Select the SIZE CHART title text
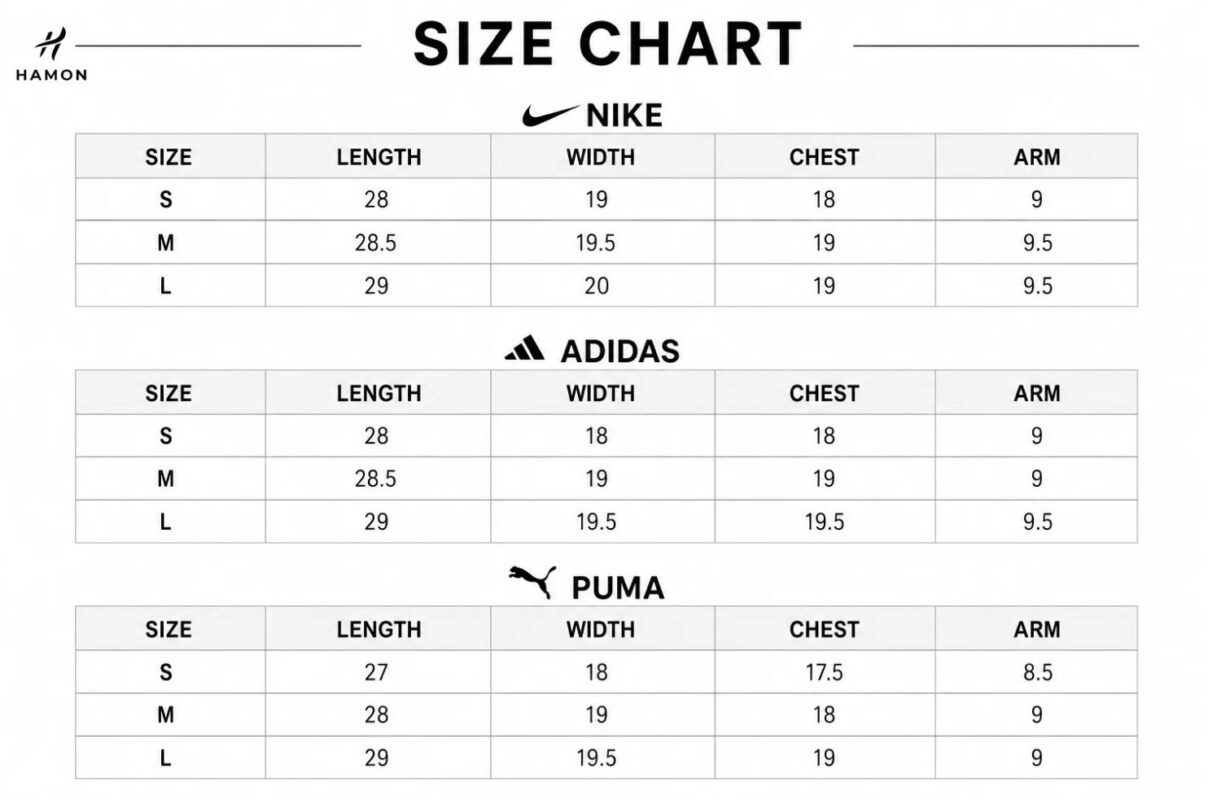Viewport: 1208px width, 800px height. coord(607,44)
